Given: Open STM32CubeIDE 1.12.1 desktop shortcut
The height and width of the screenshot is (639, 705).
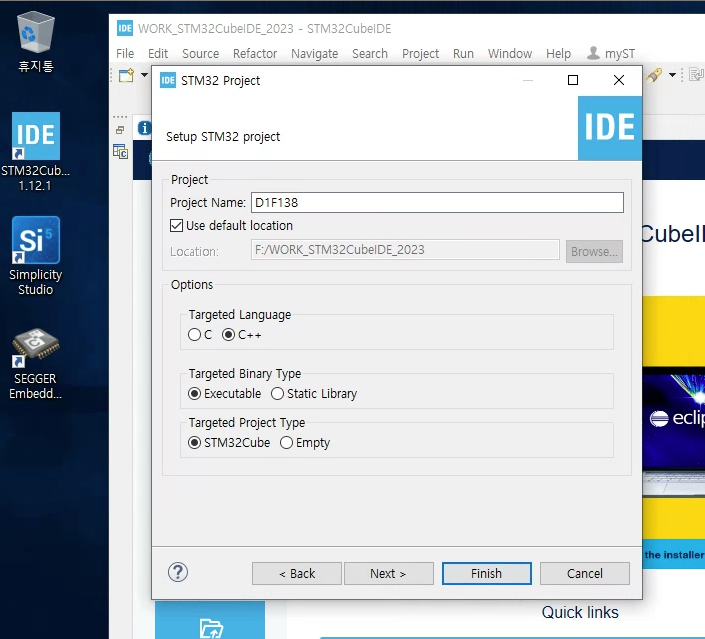Looking at the screenshot, I should (x=36, y=152).
